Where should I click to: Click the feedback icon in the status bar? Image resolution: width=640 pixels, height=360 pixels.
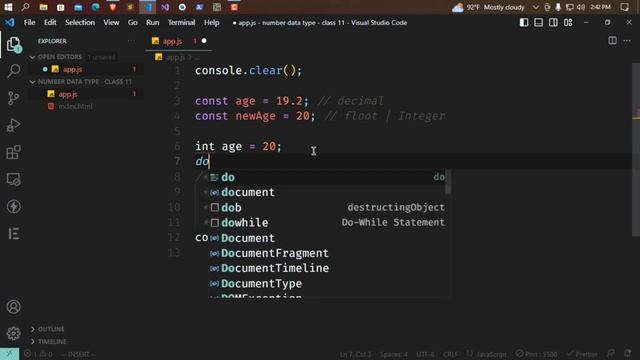pos(611,353)
